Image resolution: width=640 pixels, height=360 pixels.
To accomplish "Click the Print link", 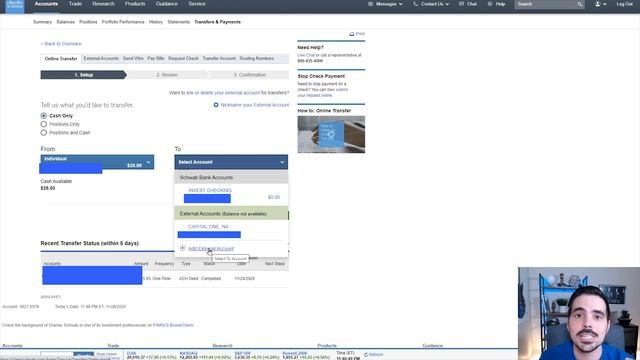I will click(360, 34).
